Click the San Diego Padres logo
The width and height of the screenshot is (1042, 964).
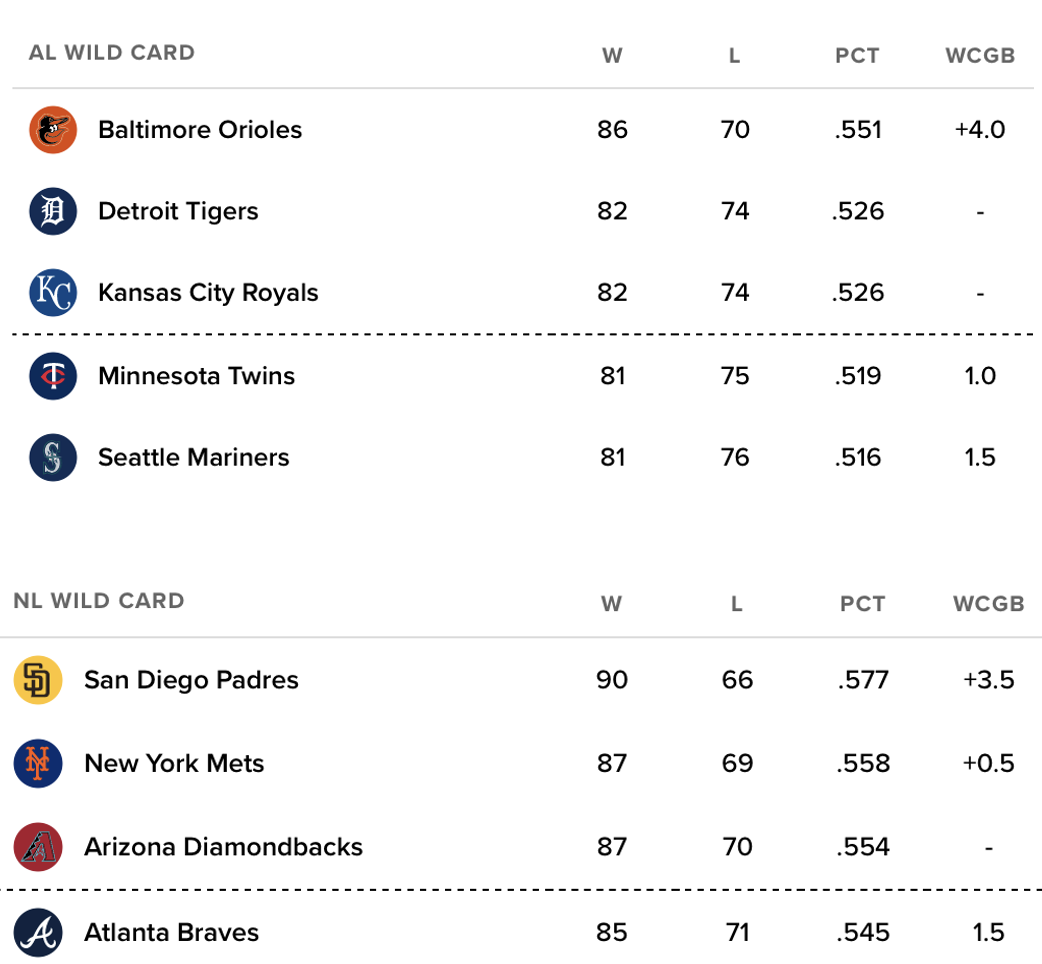pyautogui.click(x=38, y=681)
